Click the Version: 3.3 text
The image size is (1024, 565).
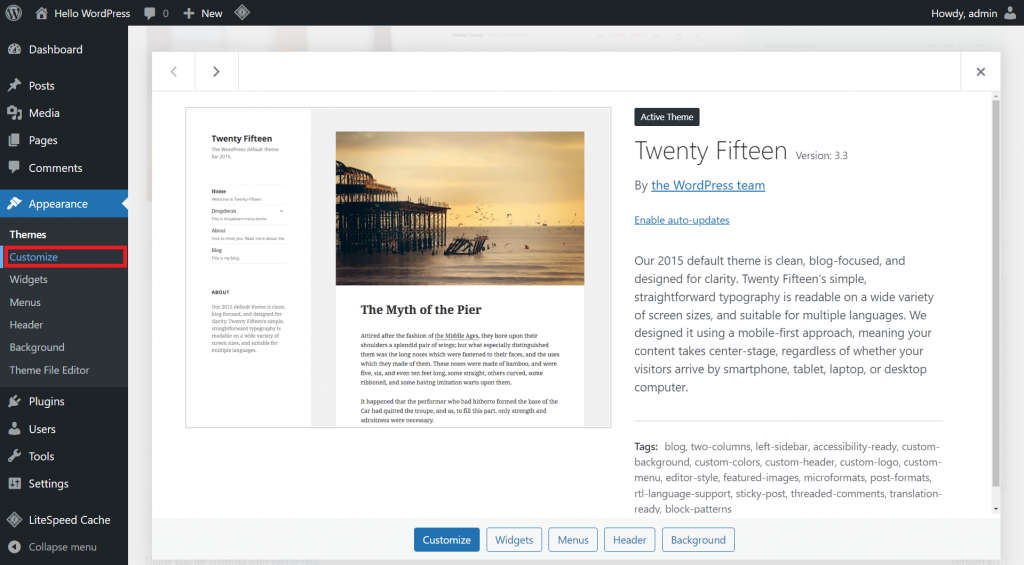pyautogui.click(x=822, y=155)
